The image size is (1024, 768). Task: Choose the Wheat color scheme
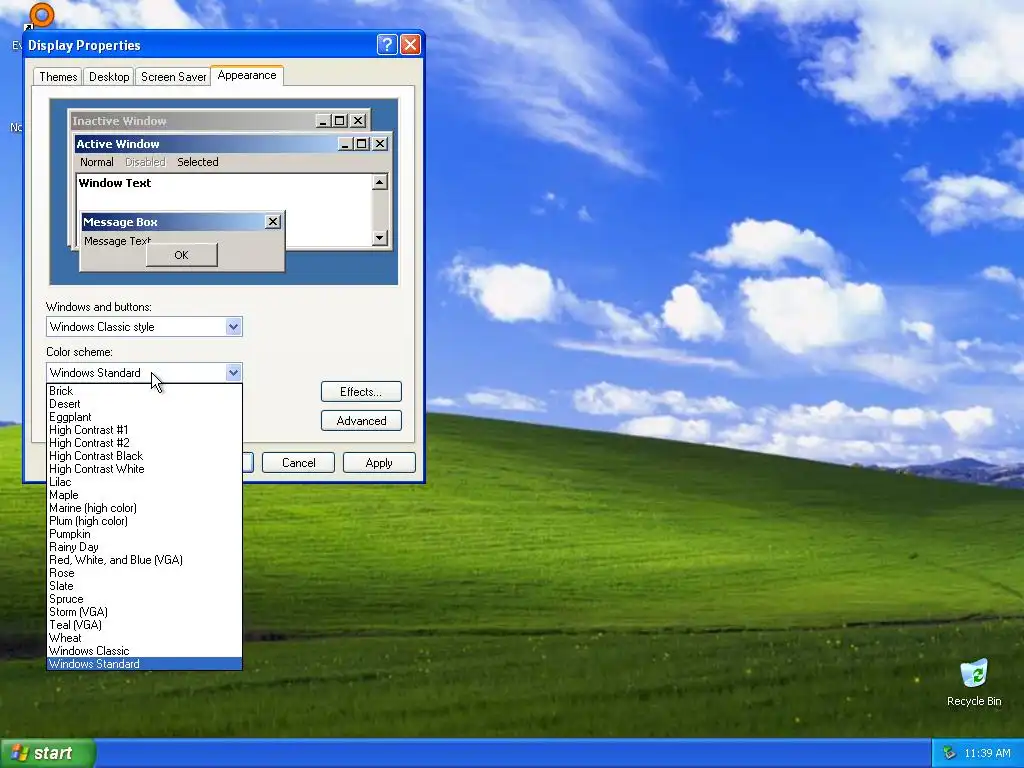click(144, 638)
